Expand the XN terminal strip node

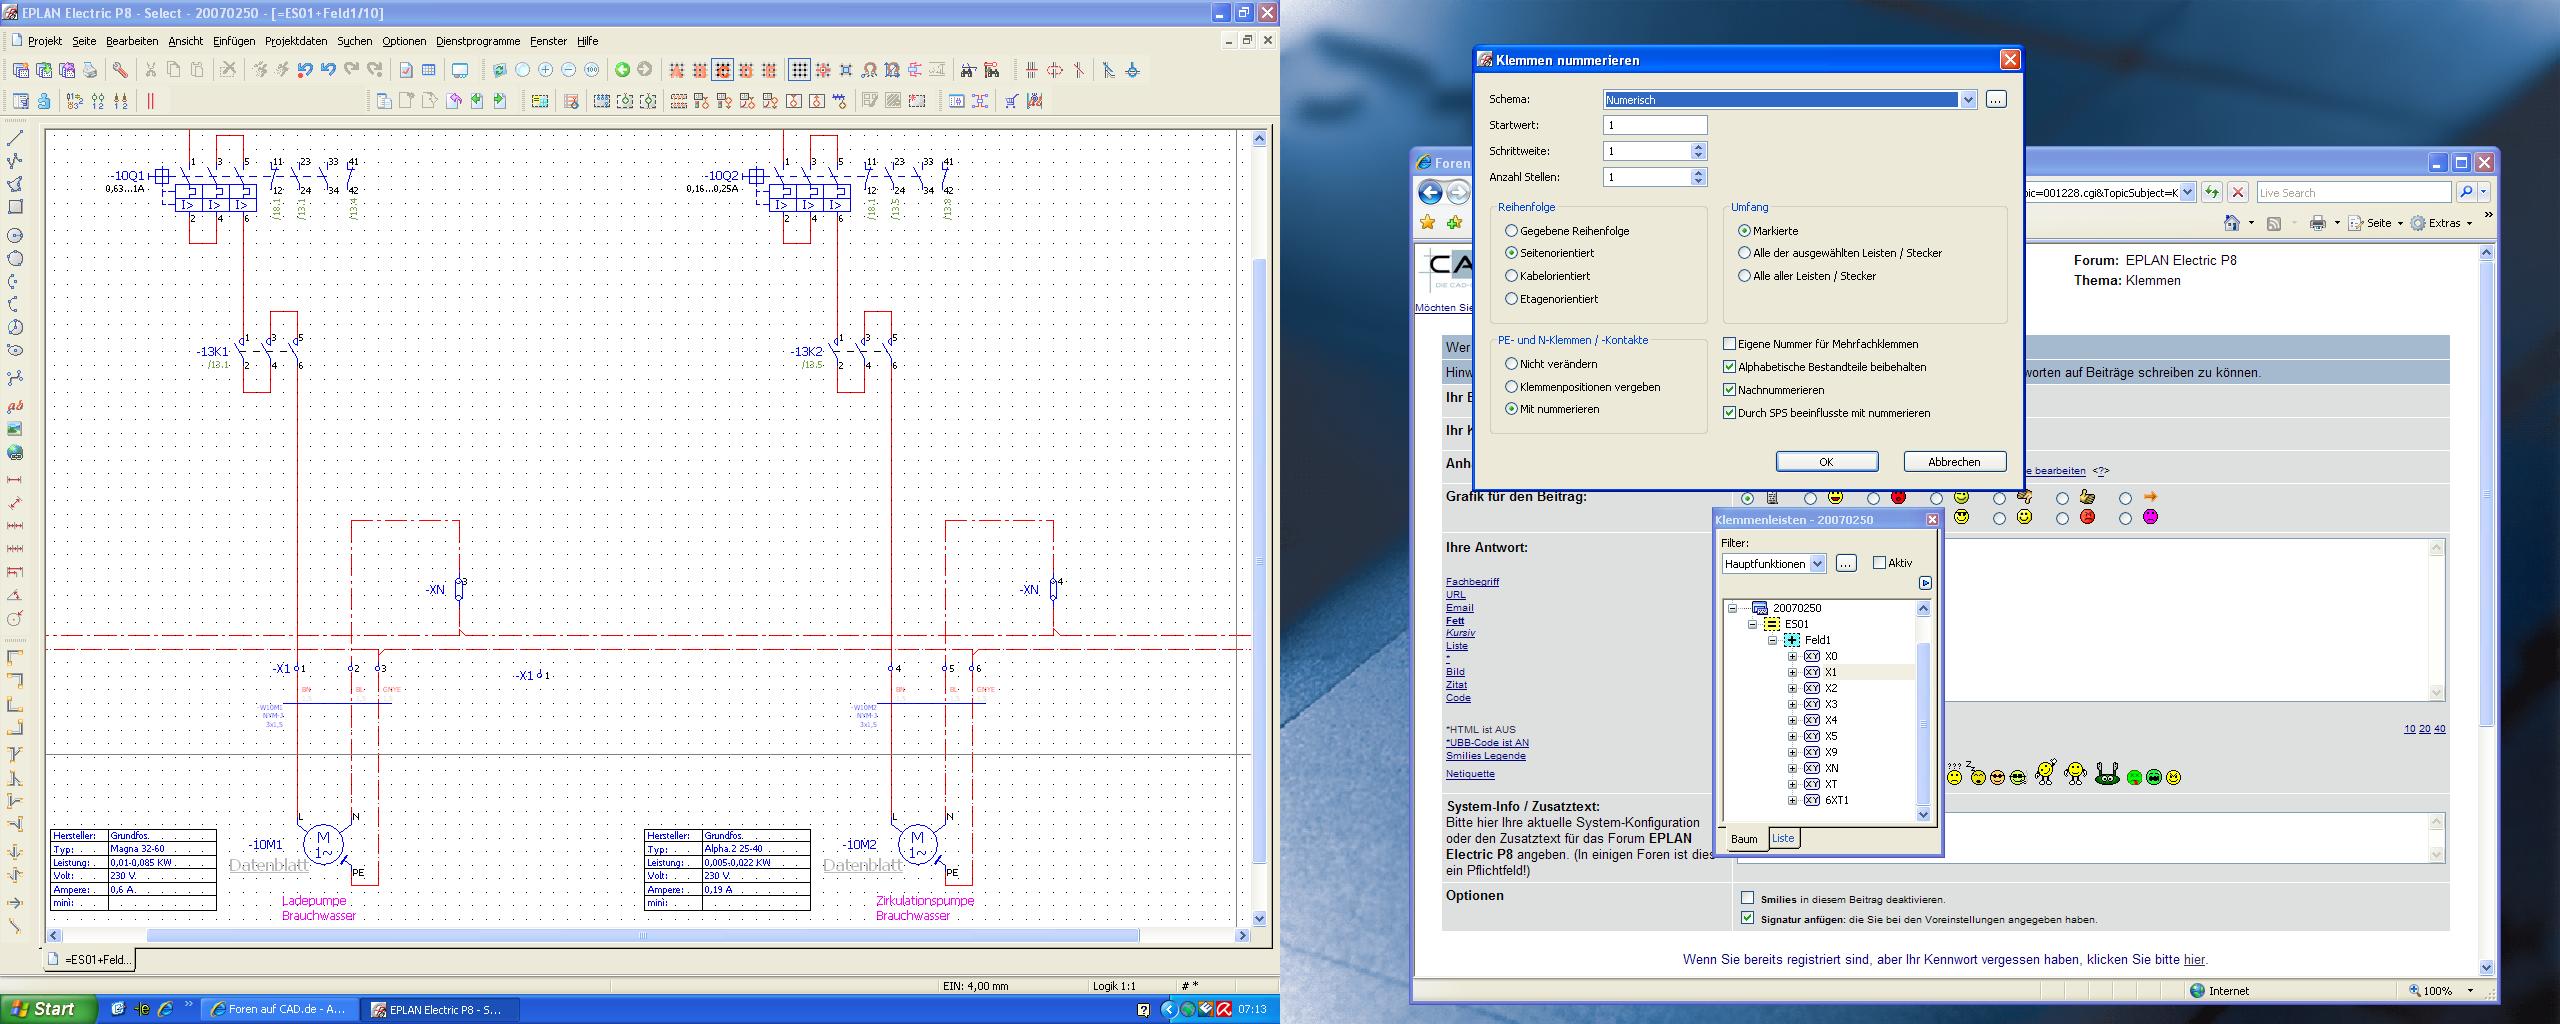(x=1792, y=769)
